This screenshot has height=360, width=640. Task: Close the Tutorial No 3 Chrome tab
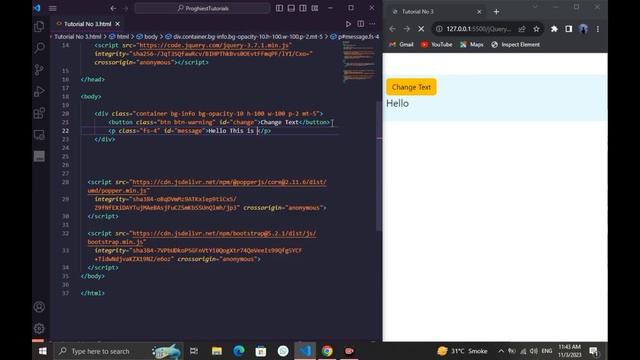479,12
